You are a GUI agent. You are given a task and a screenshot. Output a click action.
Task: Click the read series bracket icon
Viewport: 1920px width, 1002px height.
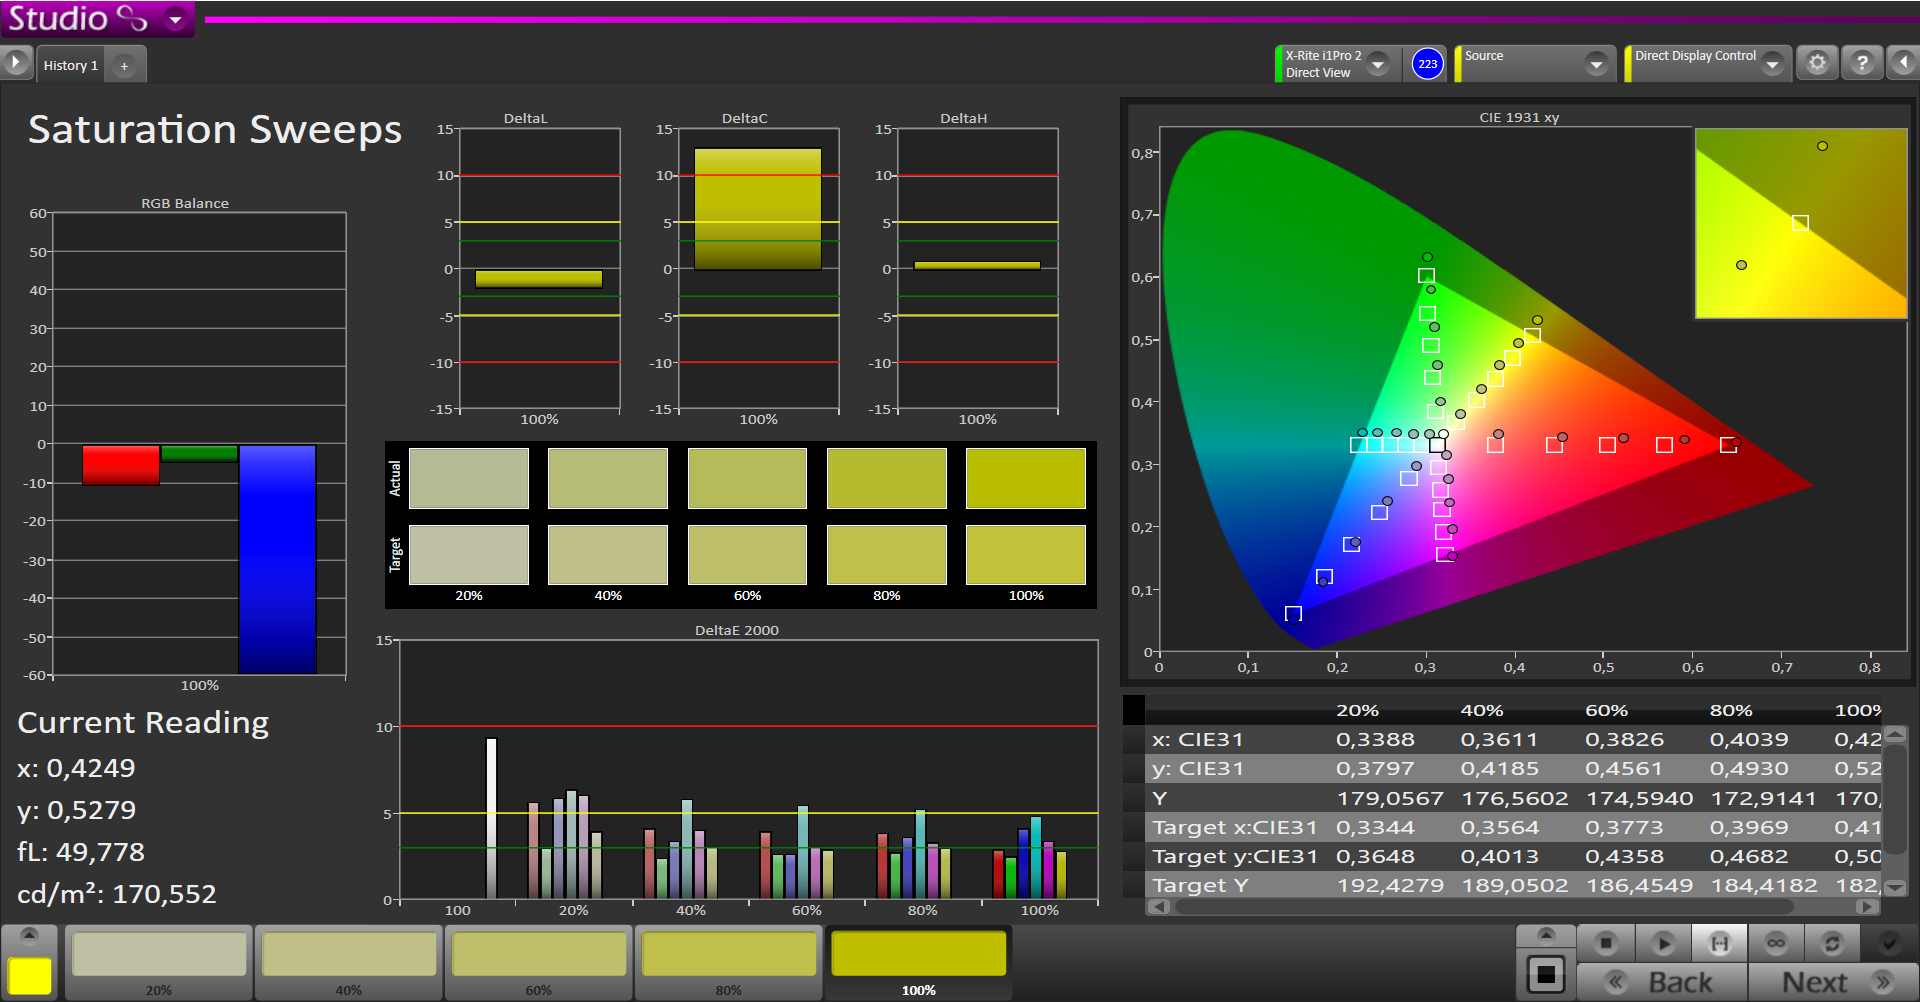[1719, 943]
